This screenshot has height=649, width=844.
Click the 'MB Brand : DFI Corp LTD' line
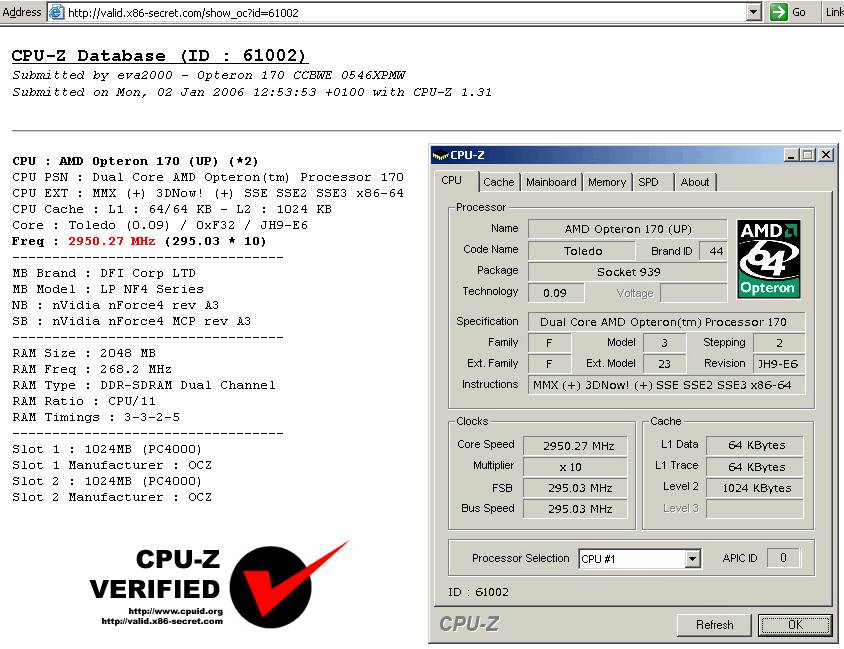(104, 273)
